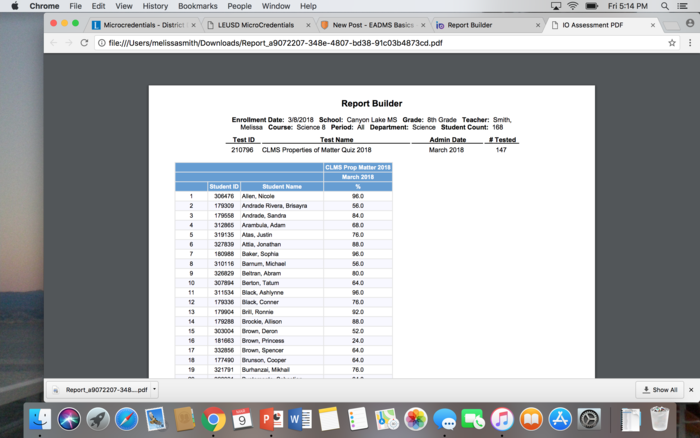Open the Photos app in dock
Screen dimensions: 700x438
coord(416,419)
